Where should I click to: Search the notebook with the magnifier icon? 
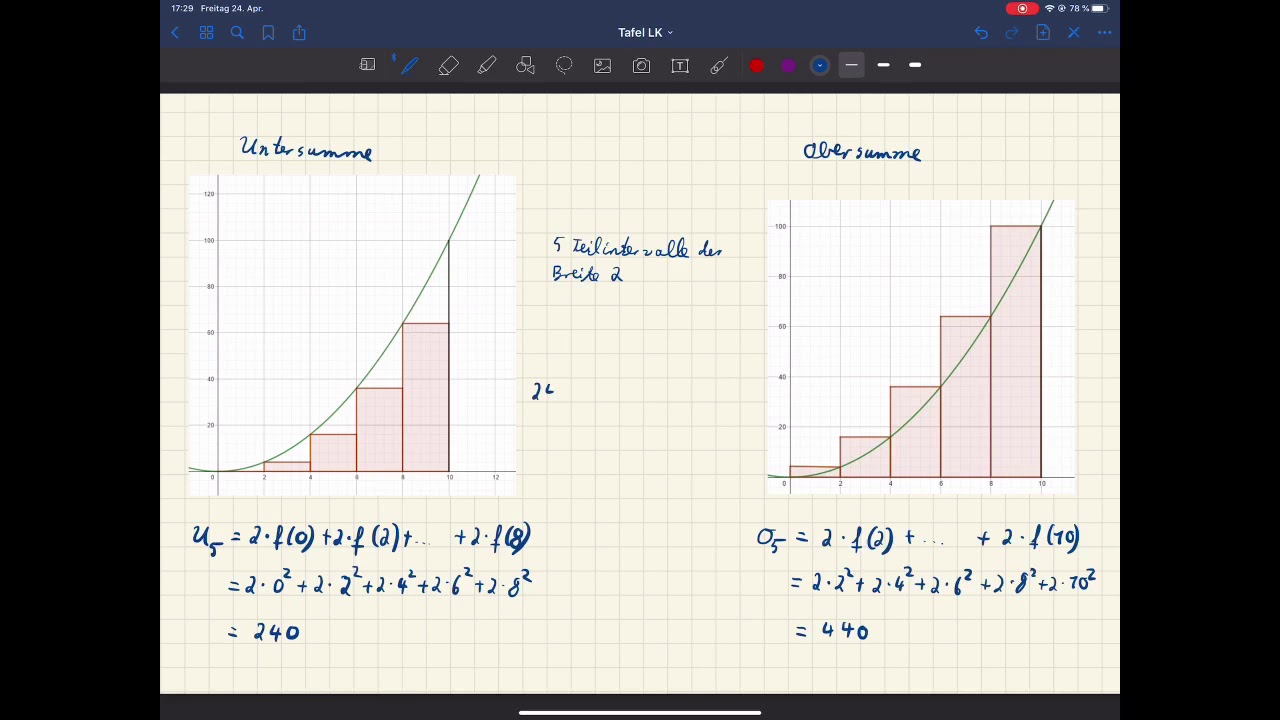(x=237, y=33)
